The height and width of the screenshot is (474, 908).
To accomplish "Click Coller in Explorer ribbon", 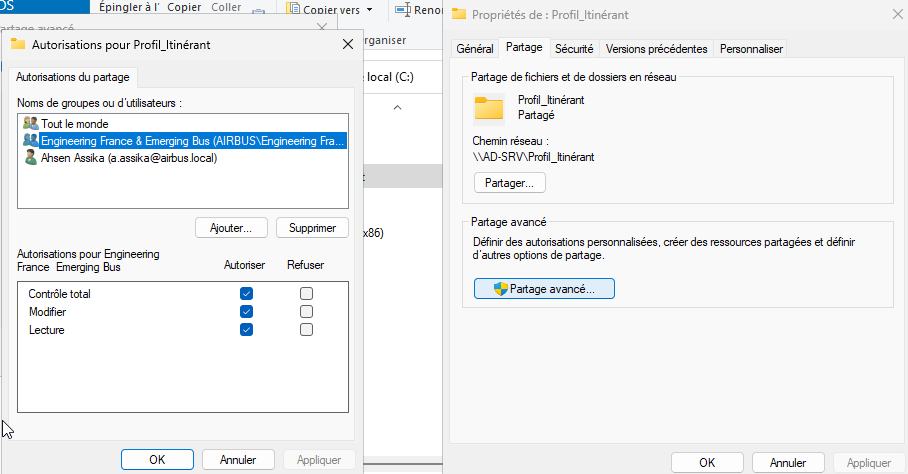I will tap(226, 8).
